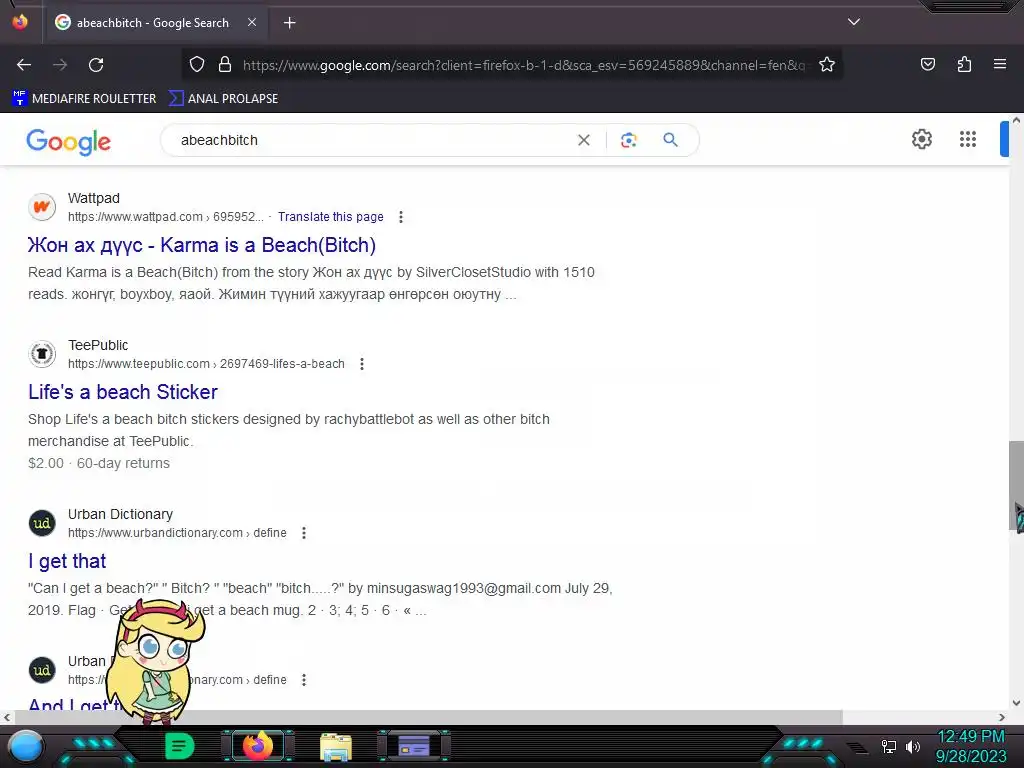Open the network tray icon
The height and width of the screenshot is (768, 1024).
(x=889, y=746)
